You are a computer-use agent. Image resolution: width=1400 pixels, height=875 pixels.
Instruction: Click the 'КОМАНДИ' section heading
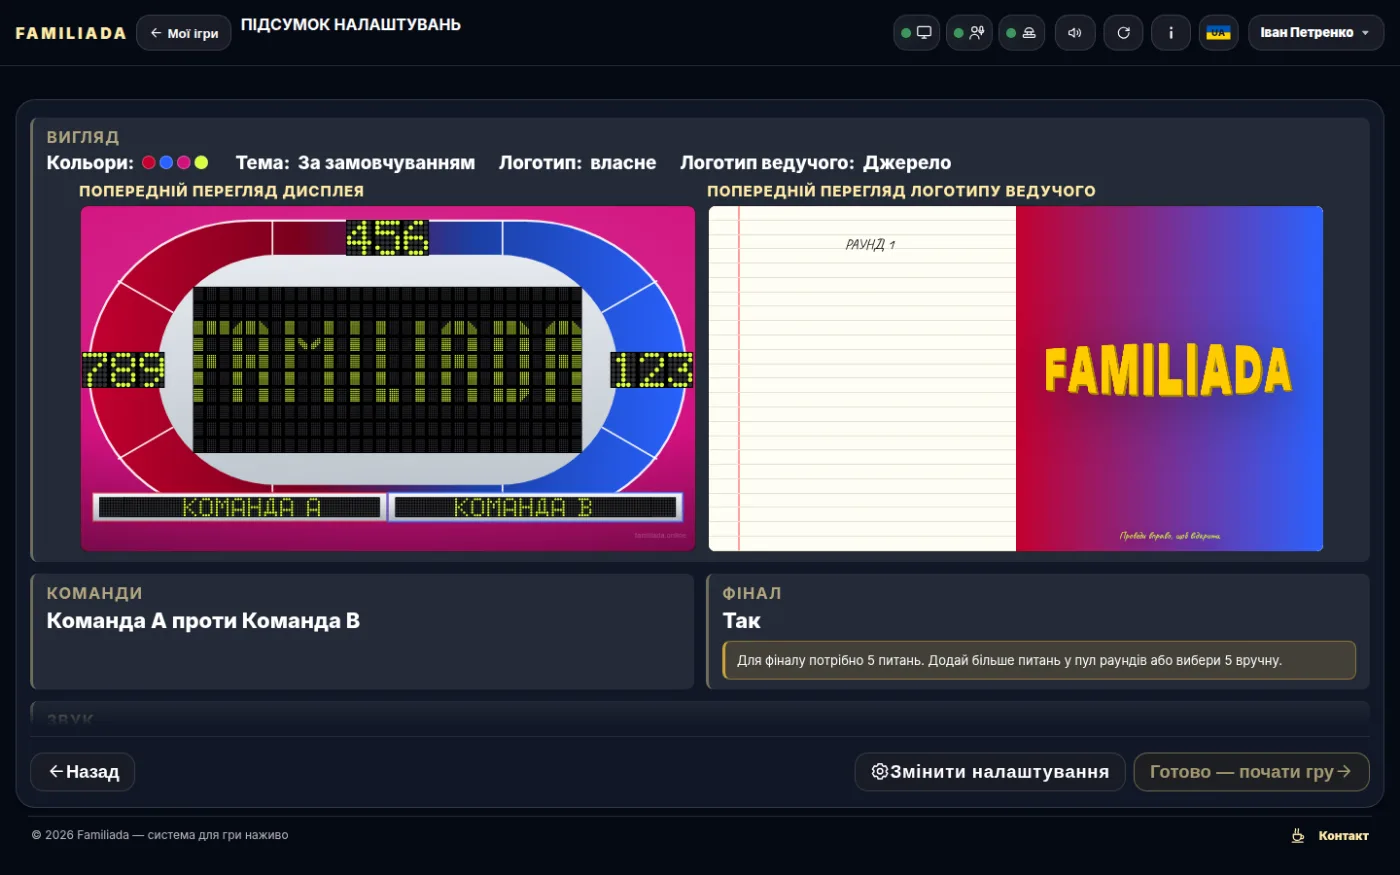(x=95, y=593)
